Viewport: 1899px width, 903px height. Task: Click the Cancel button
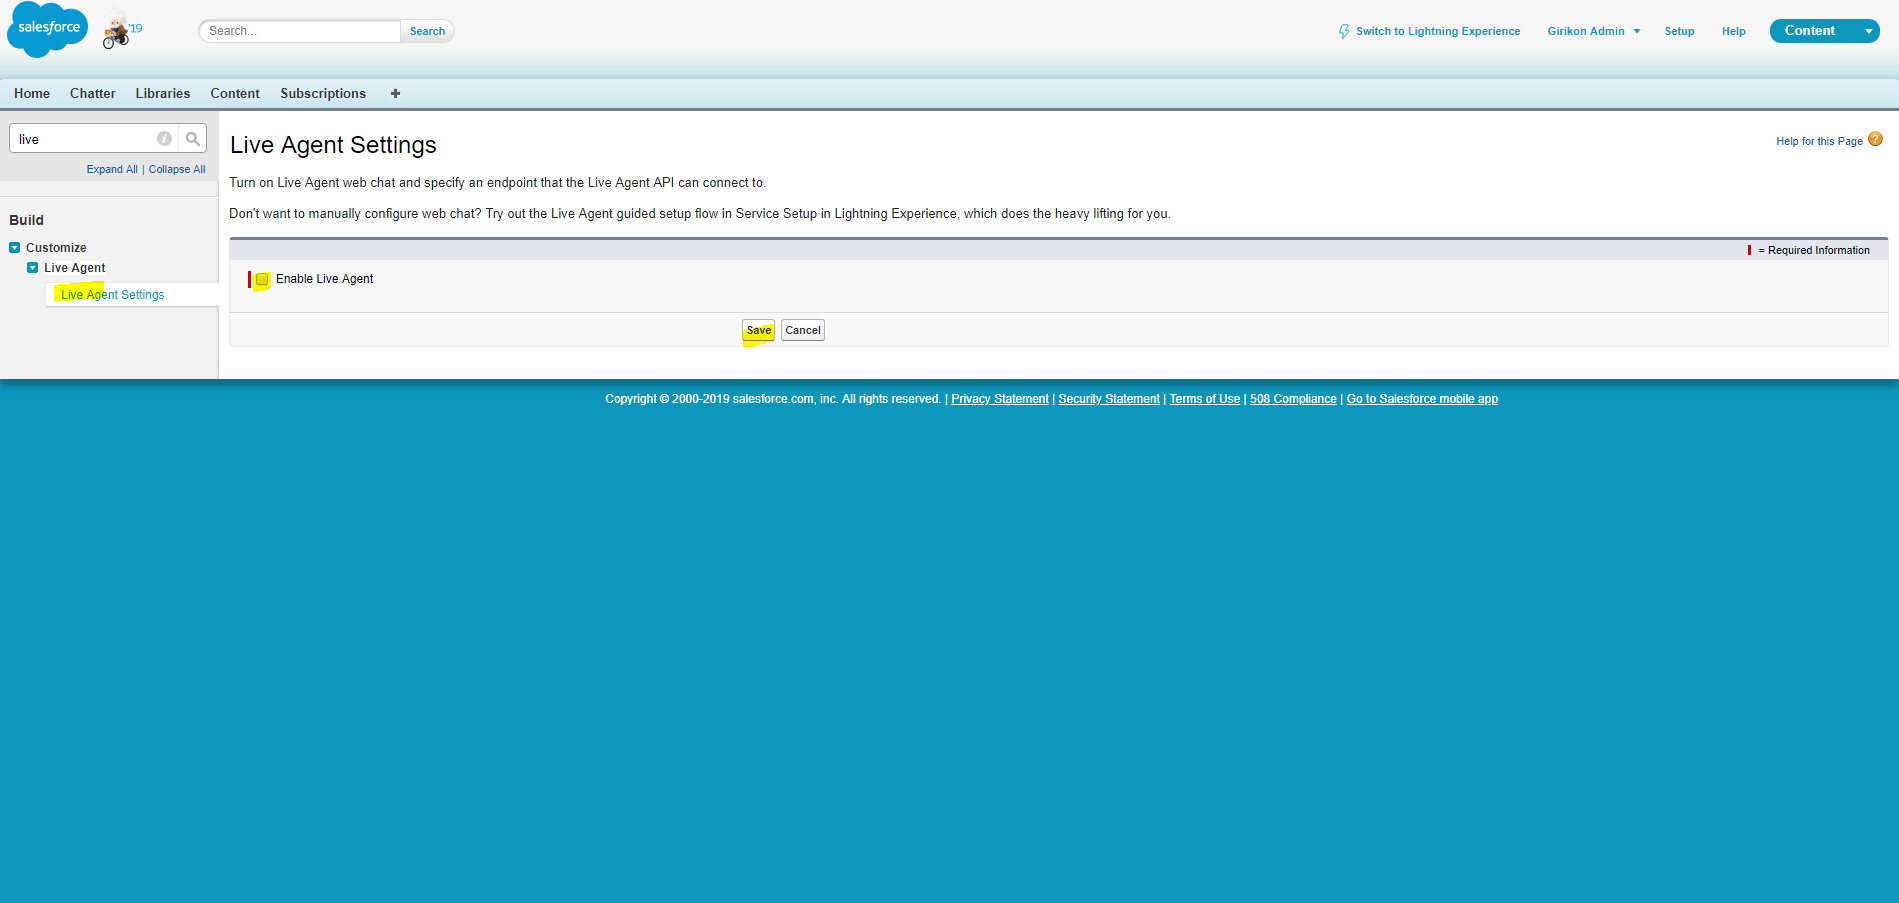[x=803, y=330]
